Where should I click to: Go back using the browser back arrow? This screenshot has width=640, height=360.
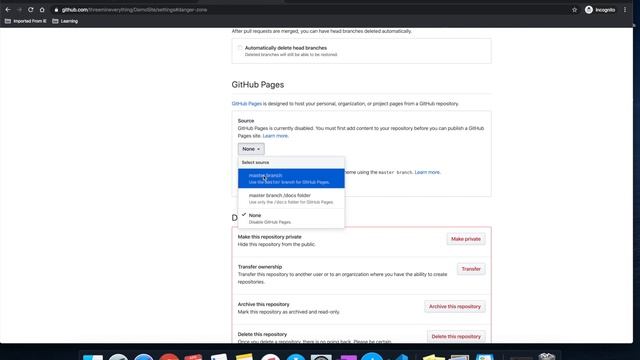click(x=8, y=10)
